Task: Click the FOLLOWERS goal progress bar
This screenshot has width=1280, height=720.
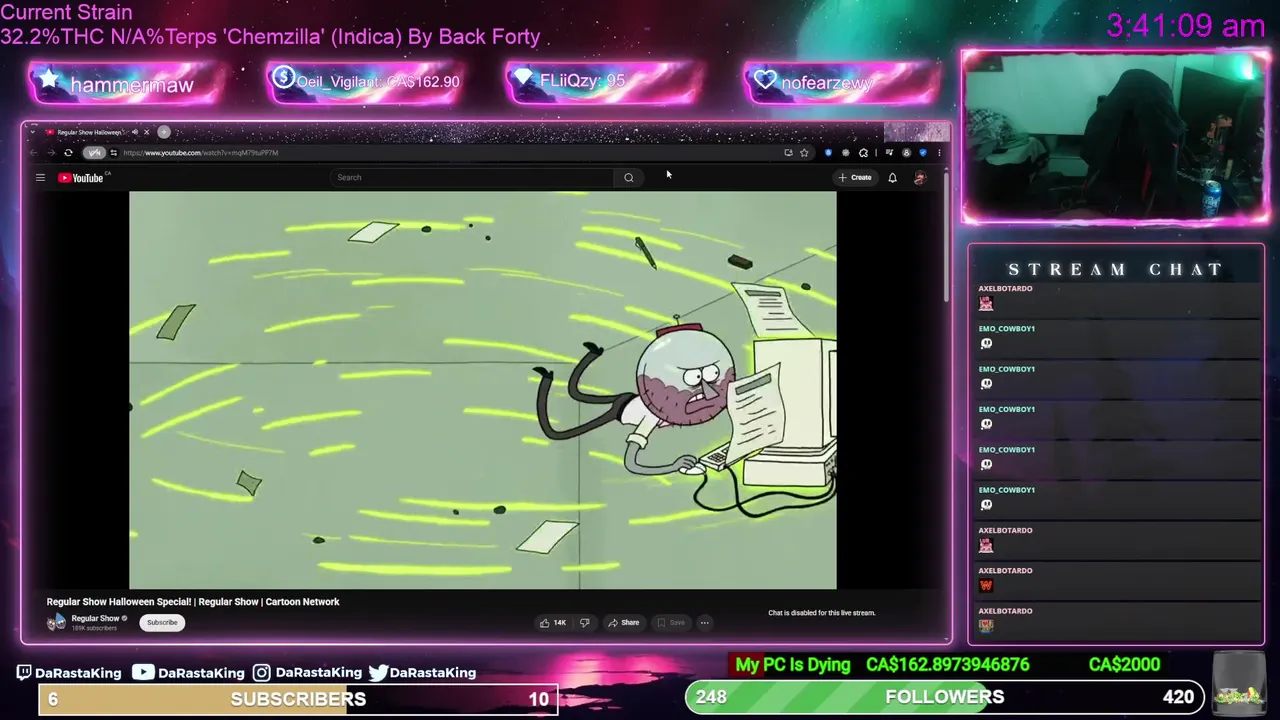Action: point(945,697)
